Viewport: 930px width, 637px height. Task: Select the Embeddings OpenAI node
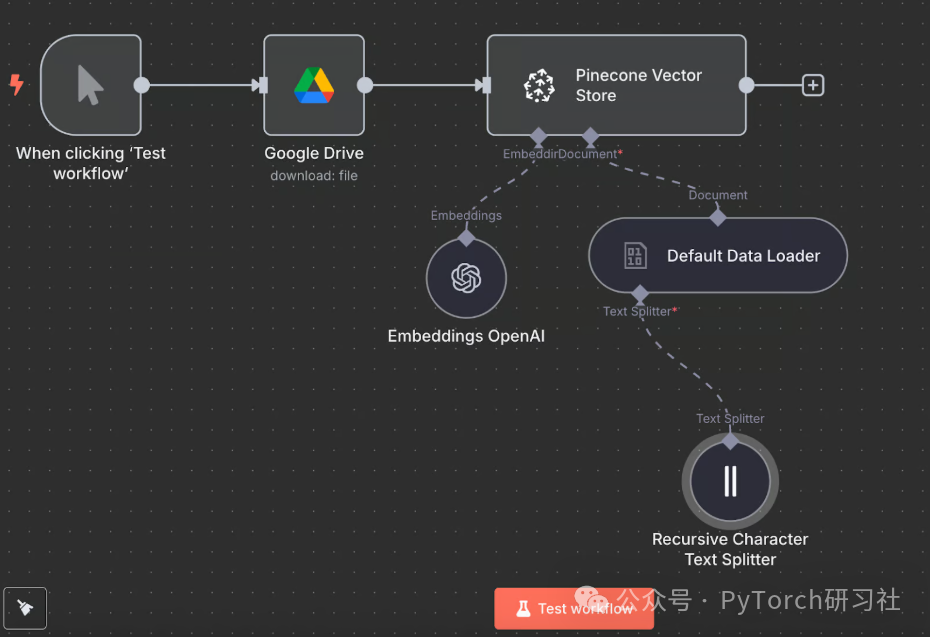pos(466,278)
